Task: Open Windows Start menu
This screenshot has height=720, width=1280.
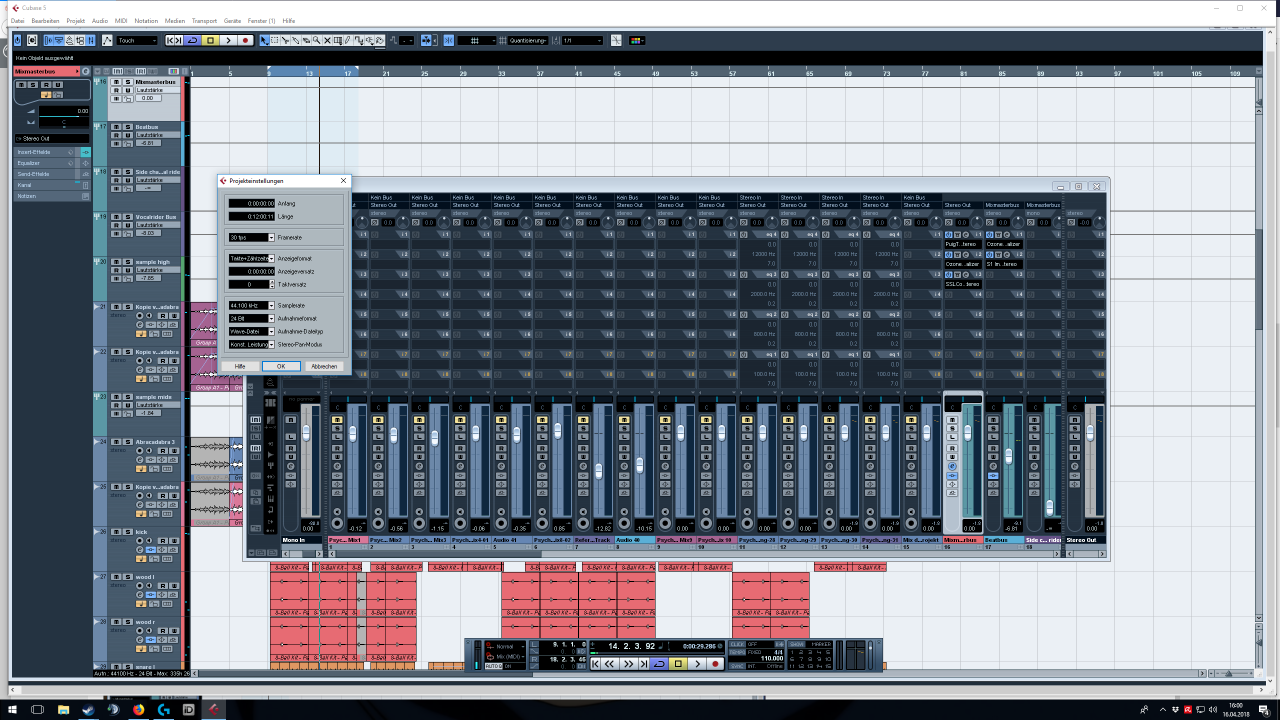Action: click(13, 709)
